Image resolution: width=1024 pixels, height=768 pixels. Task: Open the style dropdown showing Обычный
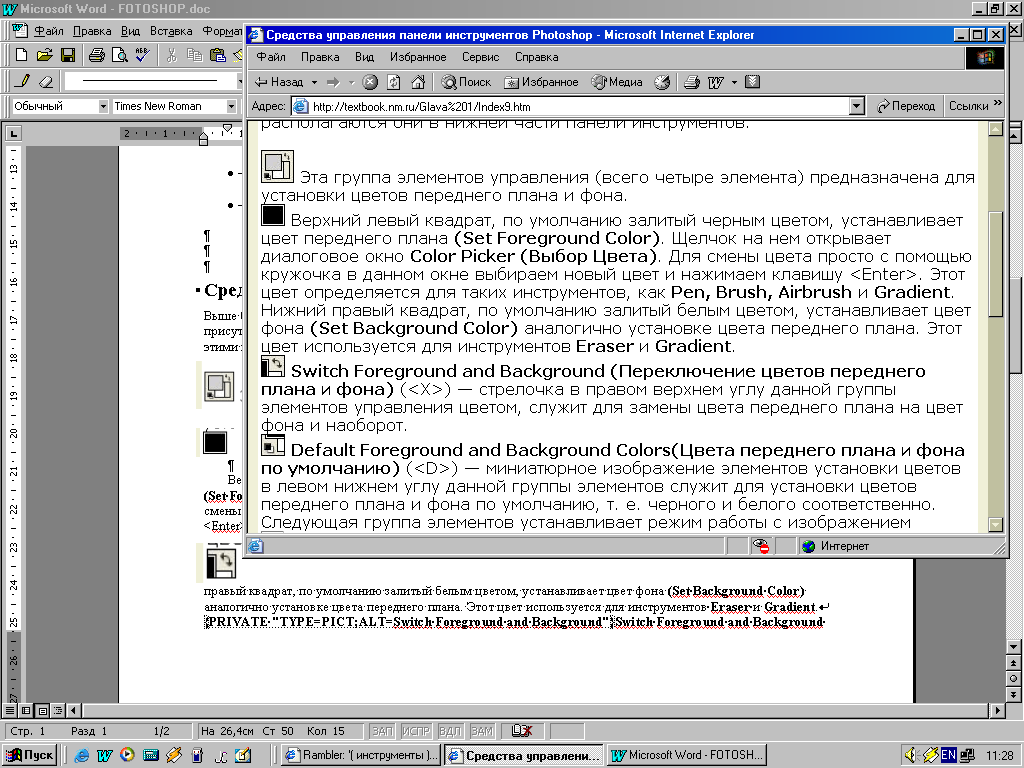[103, 106]
